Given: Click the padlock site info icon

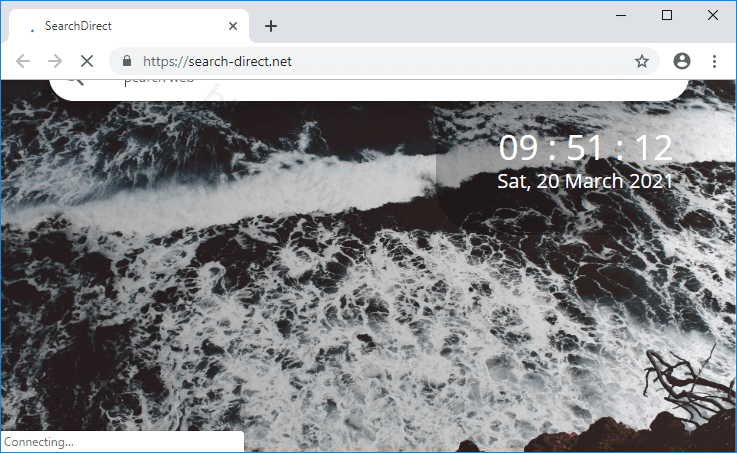Looking at the screenshot, I should pos(126,61).
